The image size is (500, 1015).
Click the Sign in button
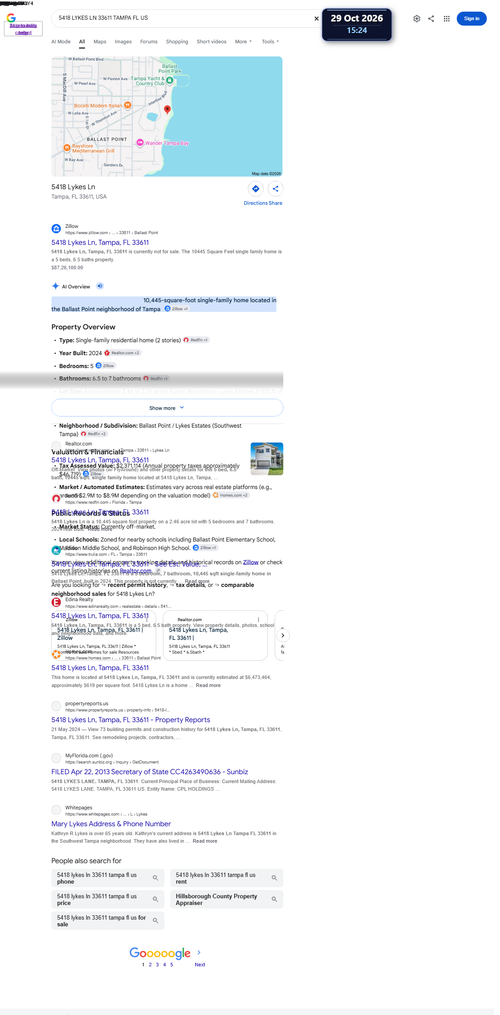pos(472,19)
